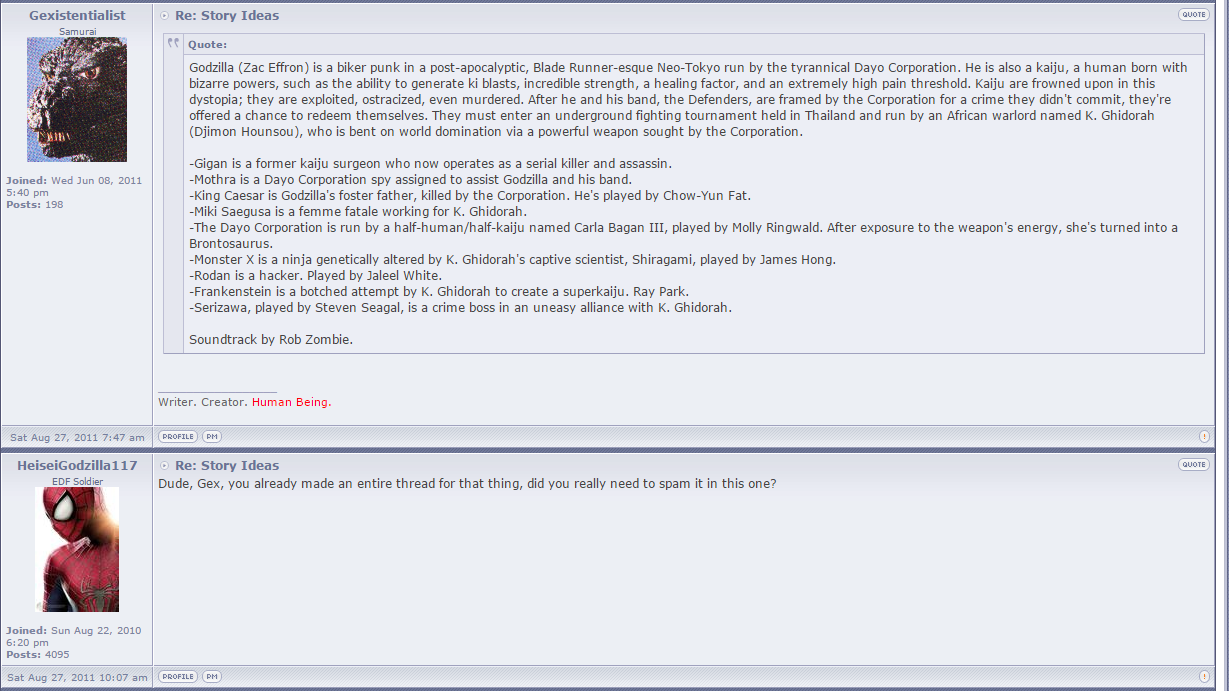Report Gexistentialist's post with the warning icon

[x=1204, y=437]
